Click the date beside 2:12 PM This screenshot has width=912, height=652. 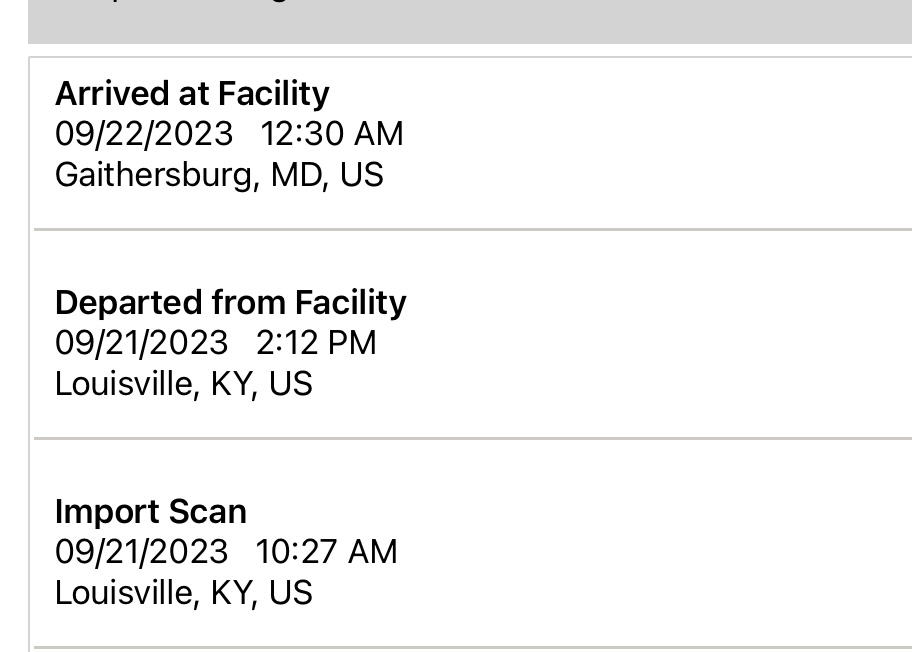coord(141,343)
